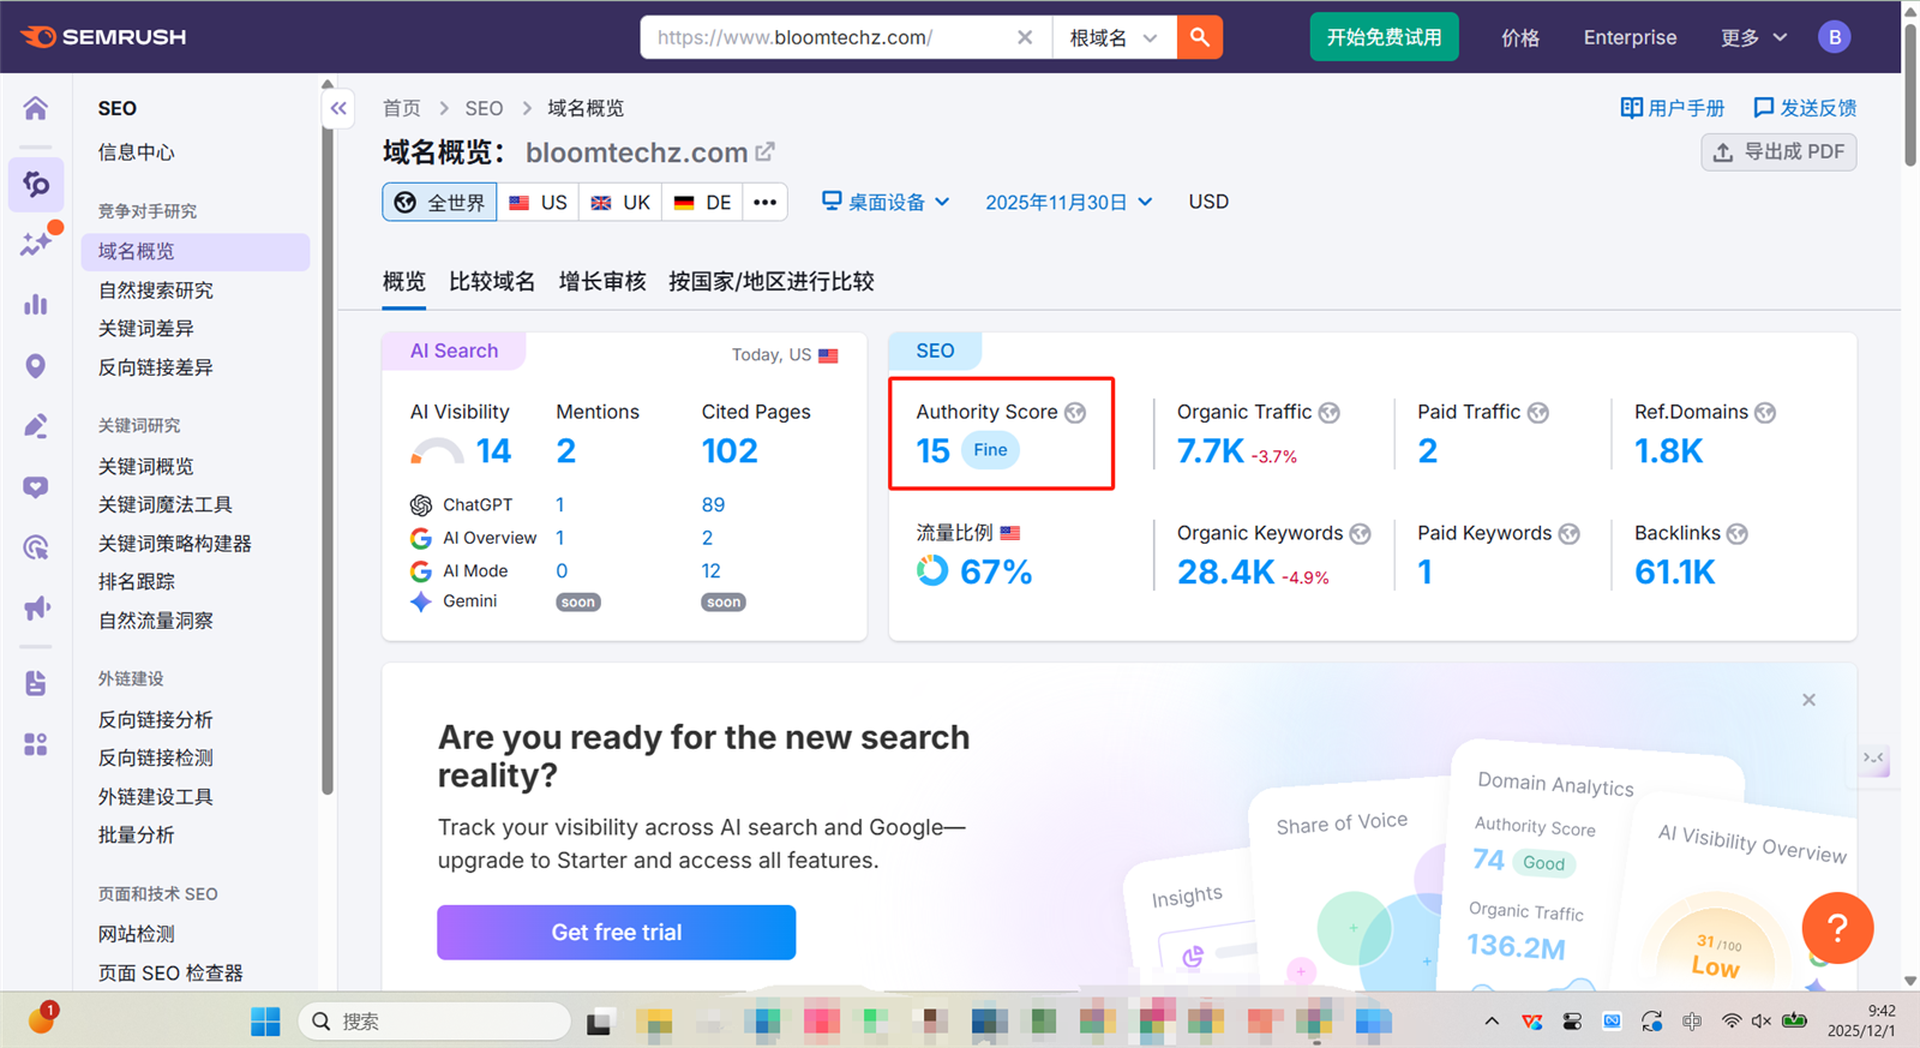Click the Get free trial button
This screenshot has width=1920, height=1048.
(x=615, y=932)
